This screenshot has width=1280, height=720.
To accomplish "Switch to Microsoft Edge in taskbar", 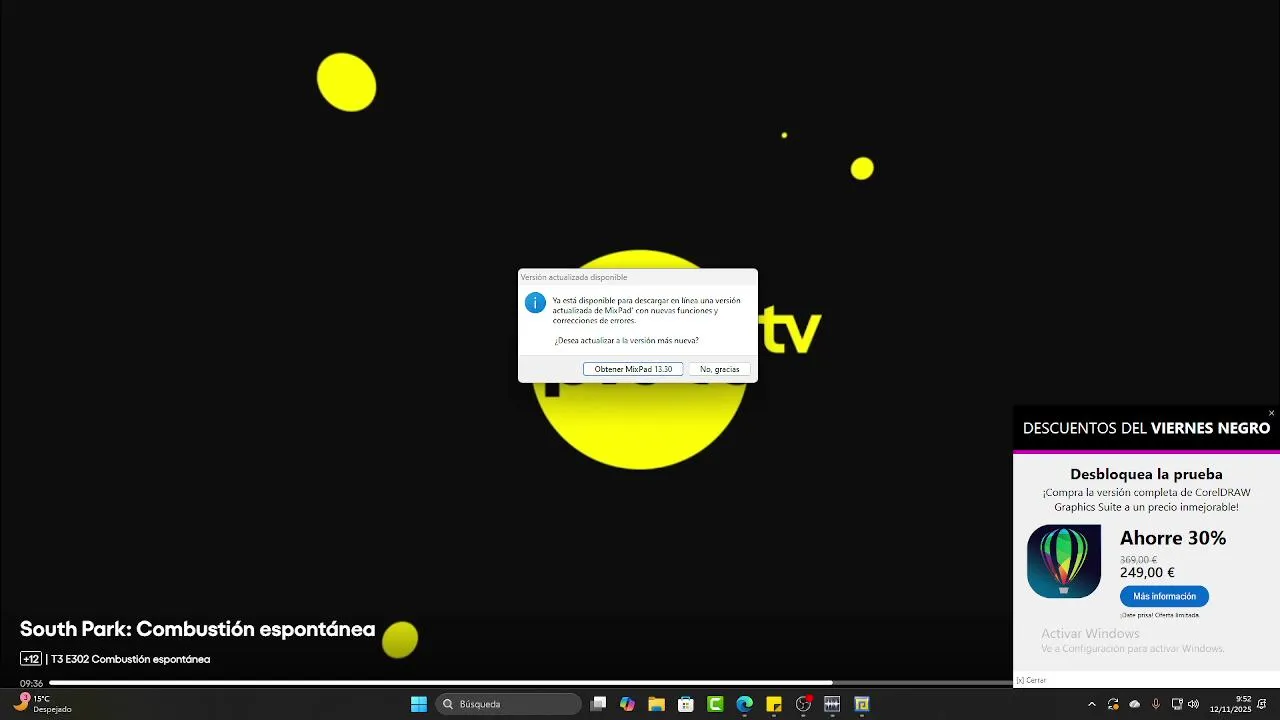I will click(x=744, y=704).
